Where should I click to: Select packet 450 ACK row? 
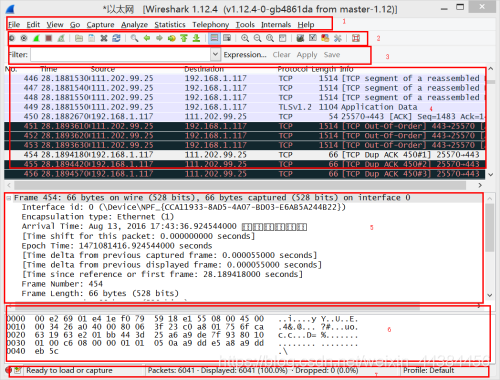point(245,117)
